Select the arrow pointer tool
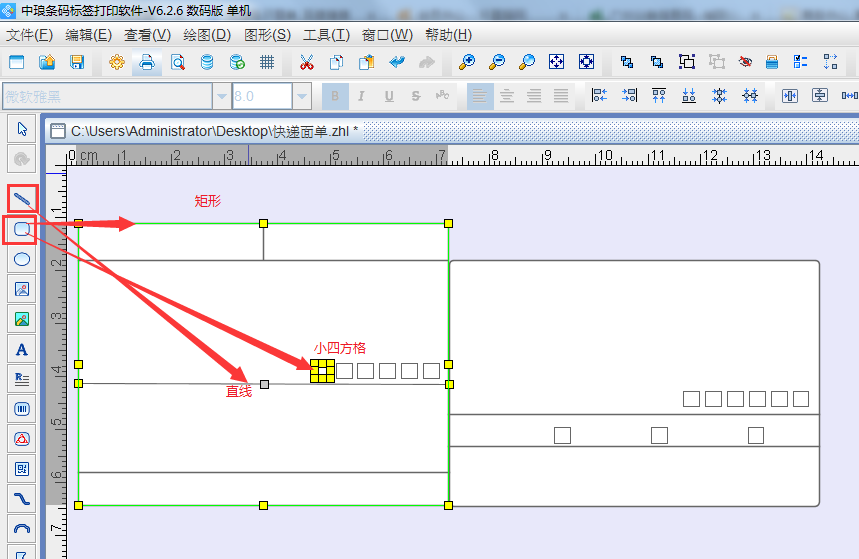 coord(22,128)
